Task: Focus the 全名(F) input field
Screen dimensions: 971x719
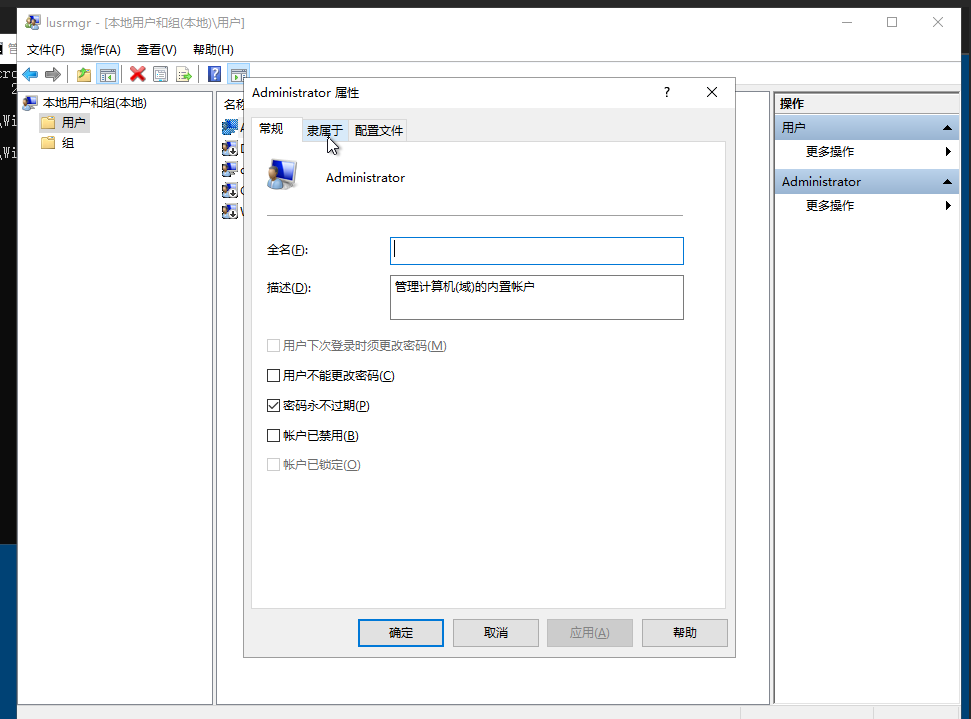Action: tap(537, 251)
